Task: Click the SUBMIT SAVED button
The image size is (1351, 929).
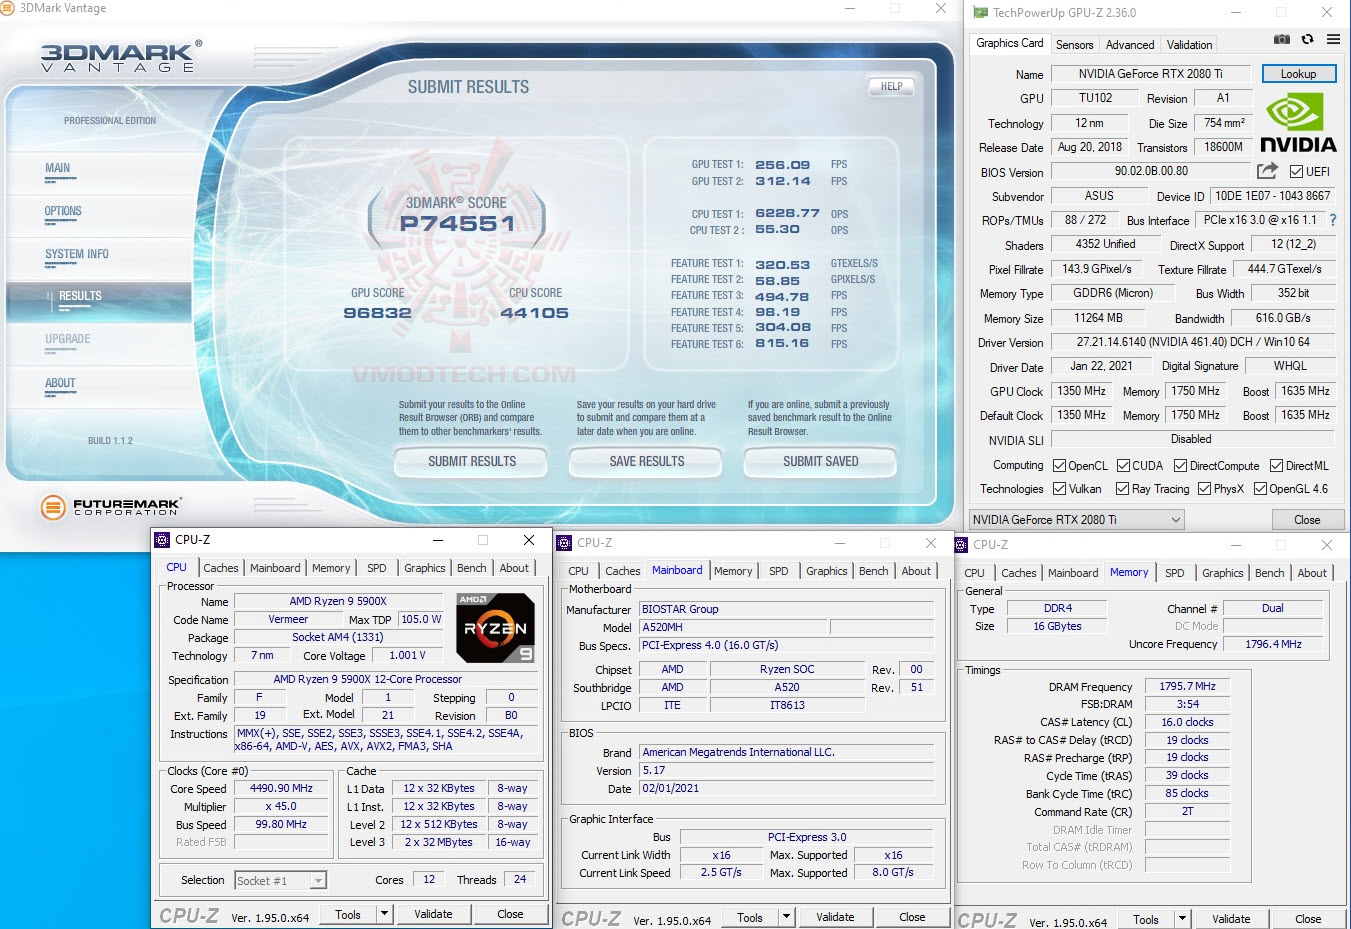Action: tap(821, 462)
